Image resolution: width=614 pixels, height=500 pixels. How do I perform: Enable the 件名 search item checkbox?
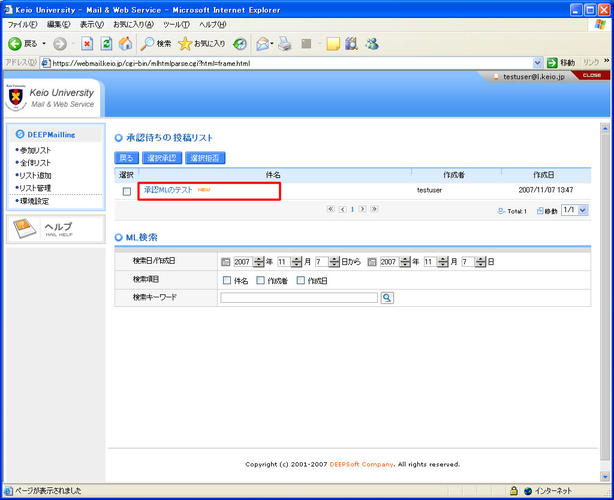tap(227, 280)
